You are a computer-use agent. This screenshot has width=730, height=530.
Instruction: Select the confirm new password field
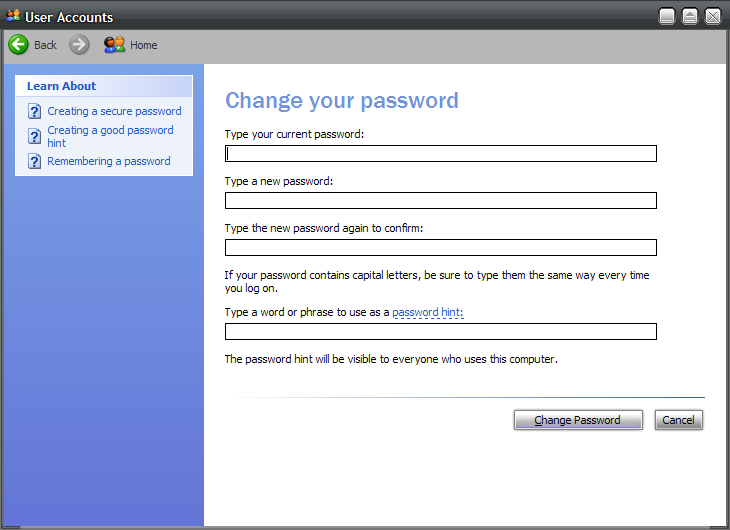pyautogui.click(x=441, y=248)
